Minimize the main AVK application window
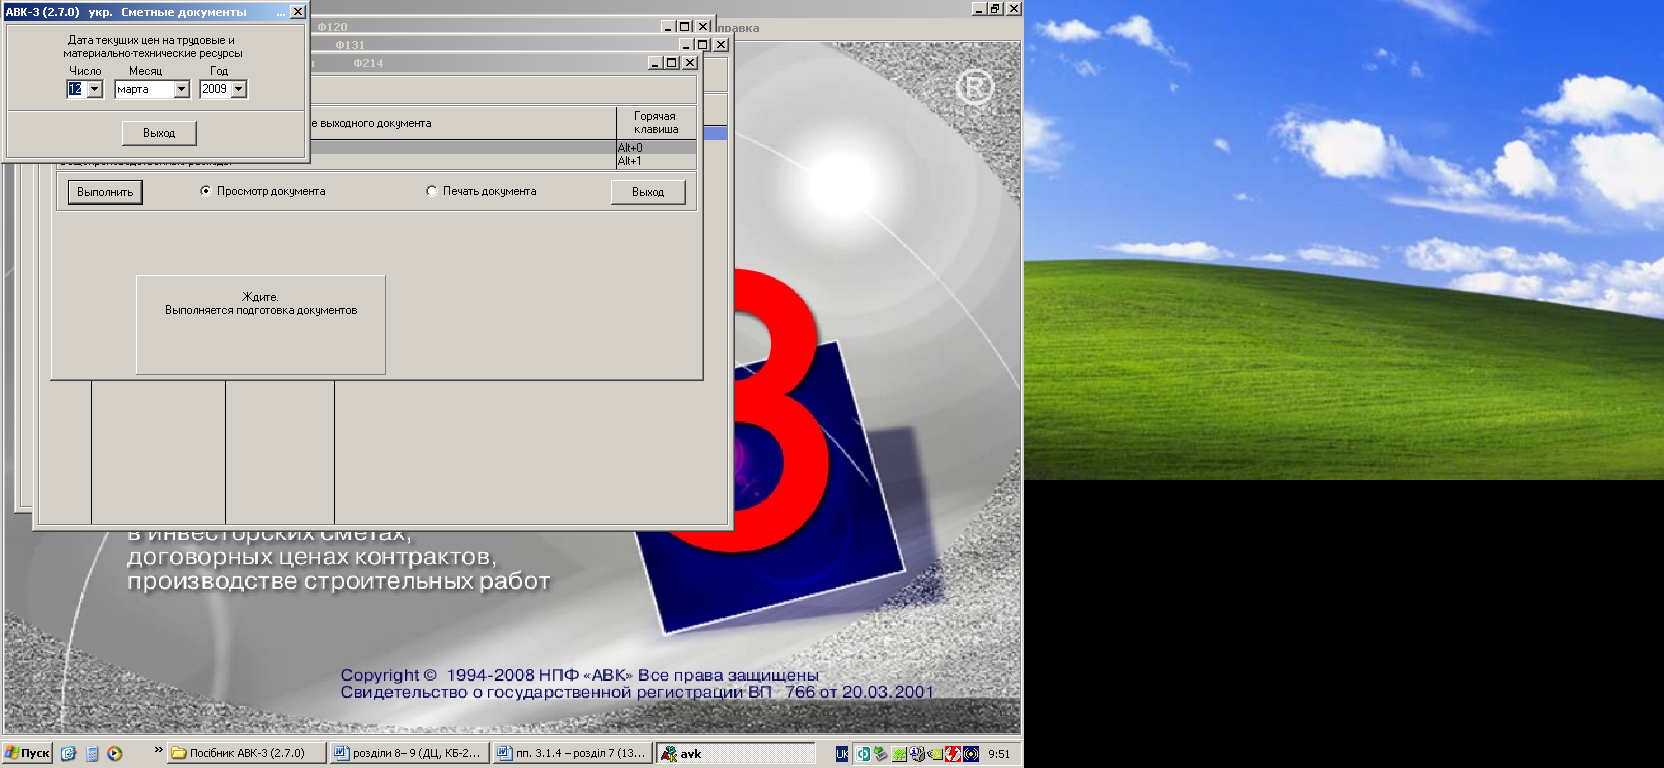The height and width of the screenshot is (768, 1664). [980, 8]
